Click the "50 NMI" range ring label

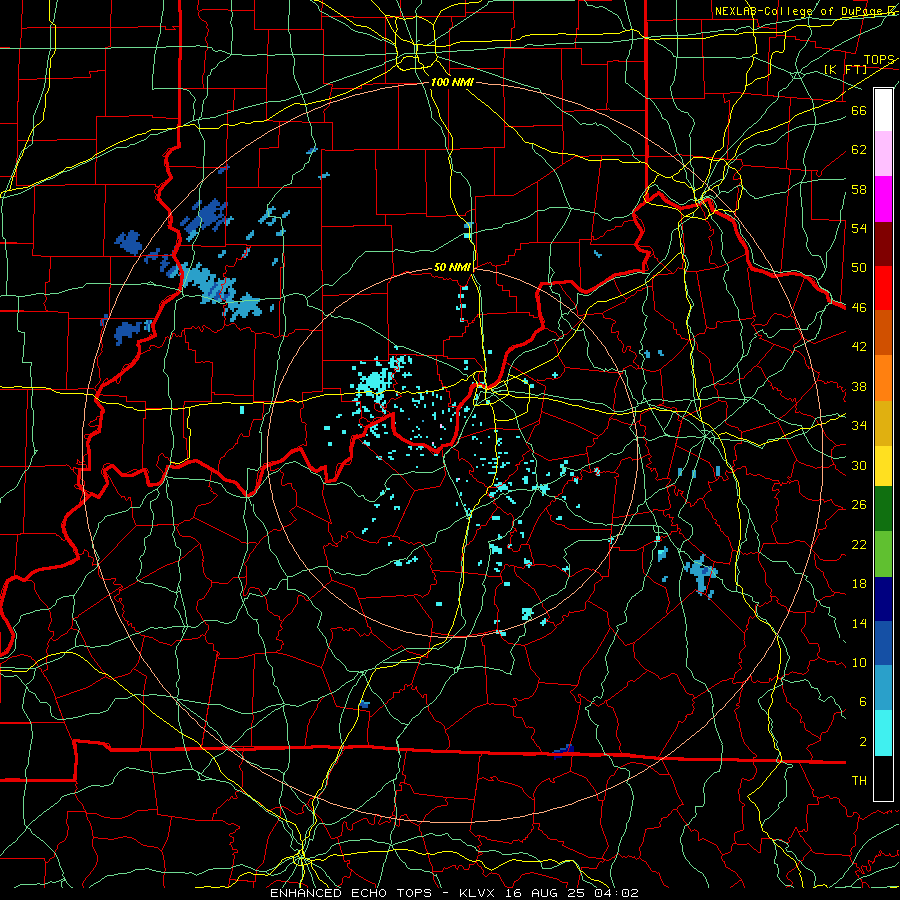pos(452,267)
